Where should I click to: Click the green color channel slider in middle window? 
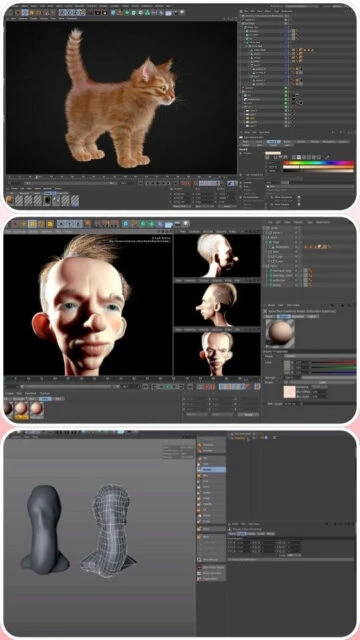pyautogui.click(x=333, y=367)
